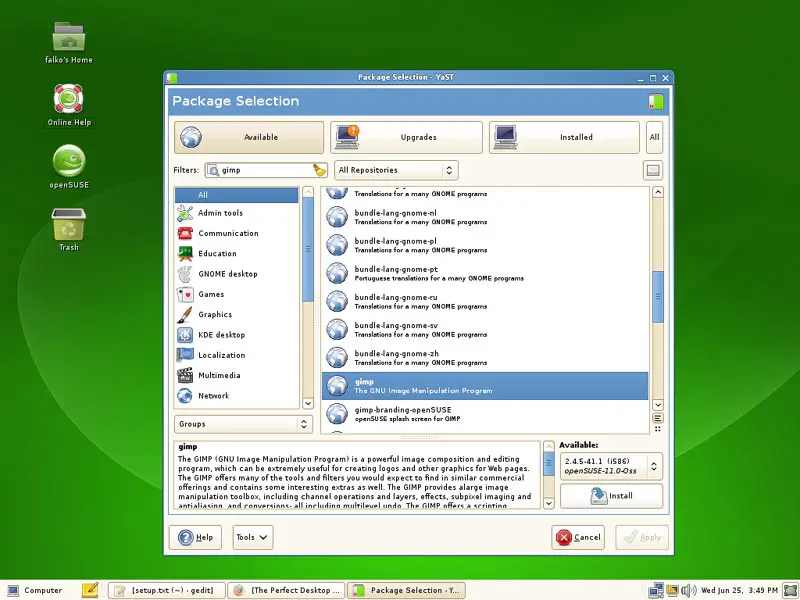800x600 pixels.
Task: Click the globe icon of bundle-lang-gnome-pl
Action: pos(337,245)
